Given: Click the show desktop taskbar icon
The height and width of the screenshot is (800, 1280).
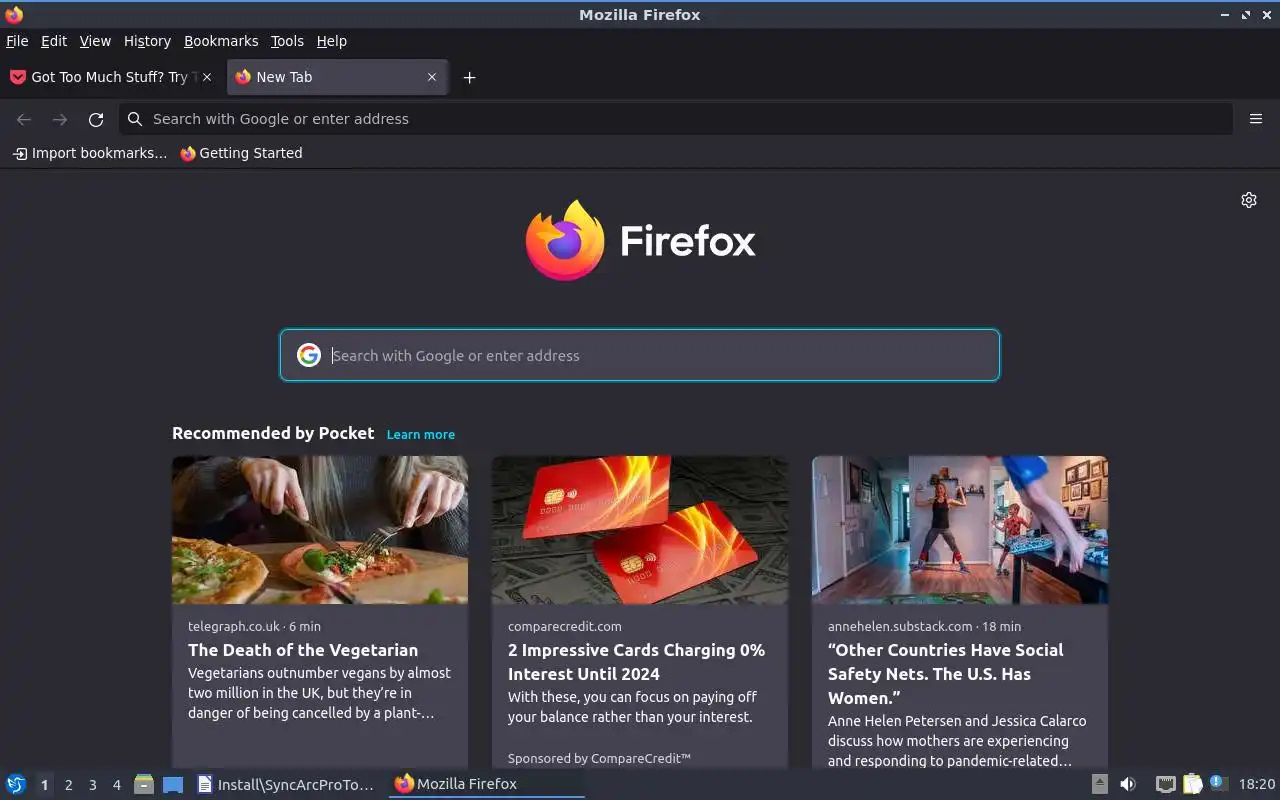Looking at the screenshot, I should click(173, 784).
